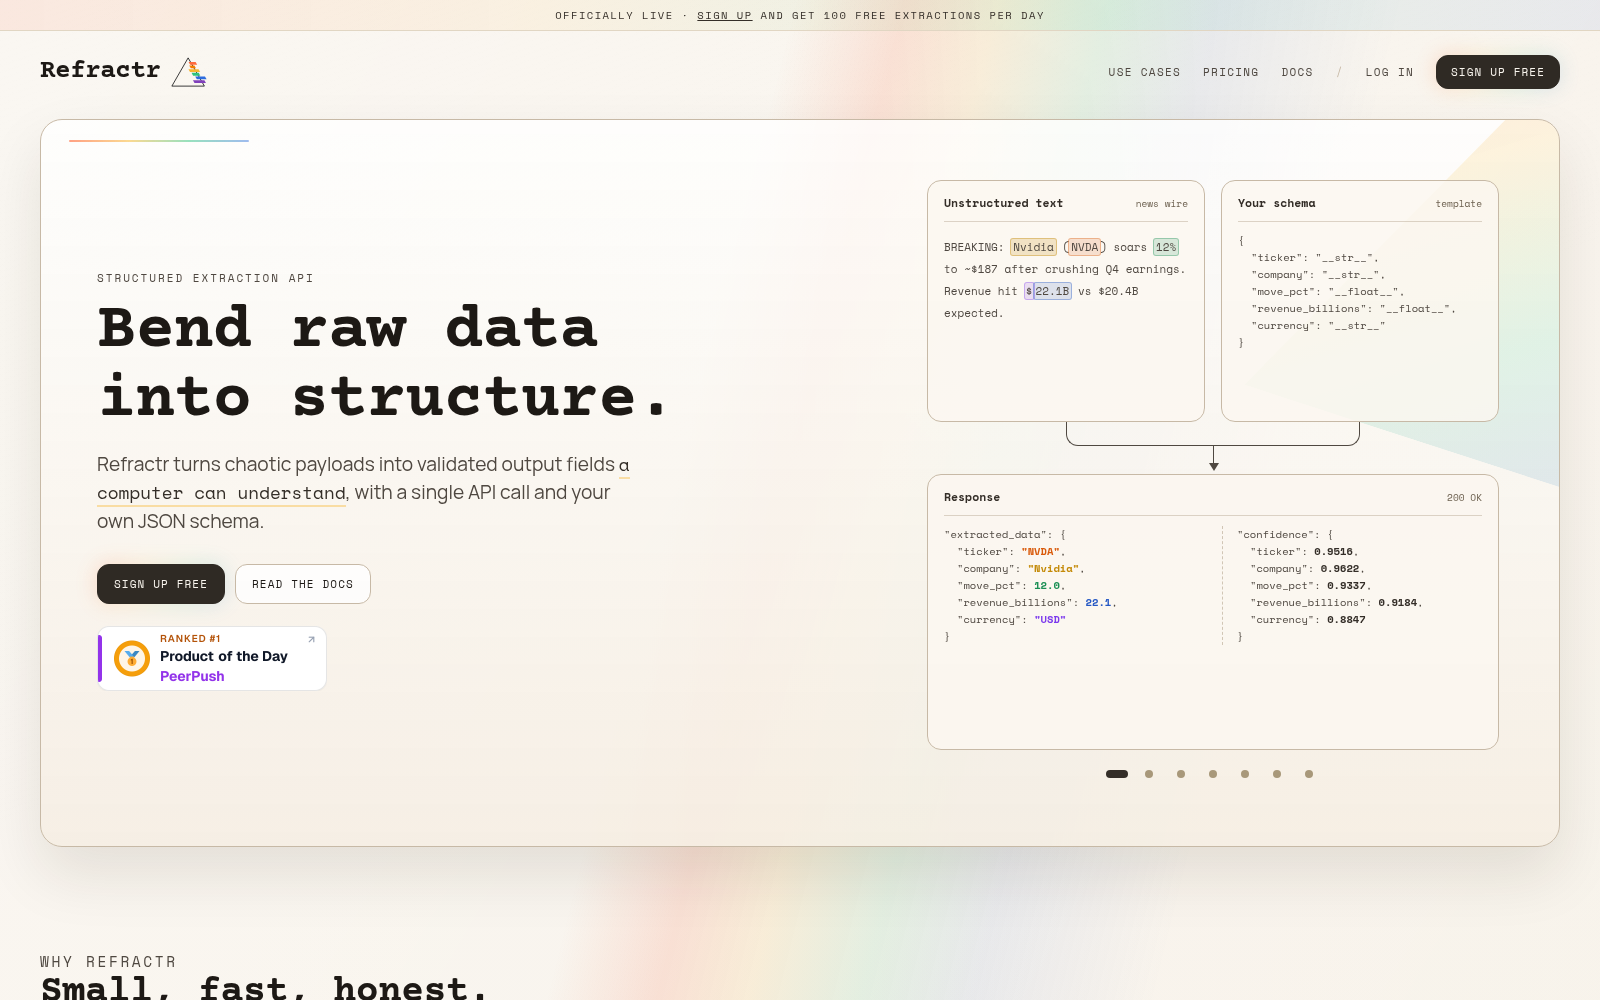Image resolution: width=1600 pixels, height=1000 pixels.
Task: Click the 'Your schema' card title
Action: (1277, 203)
